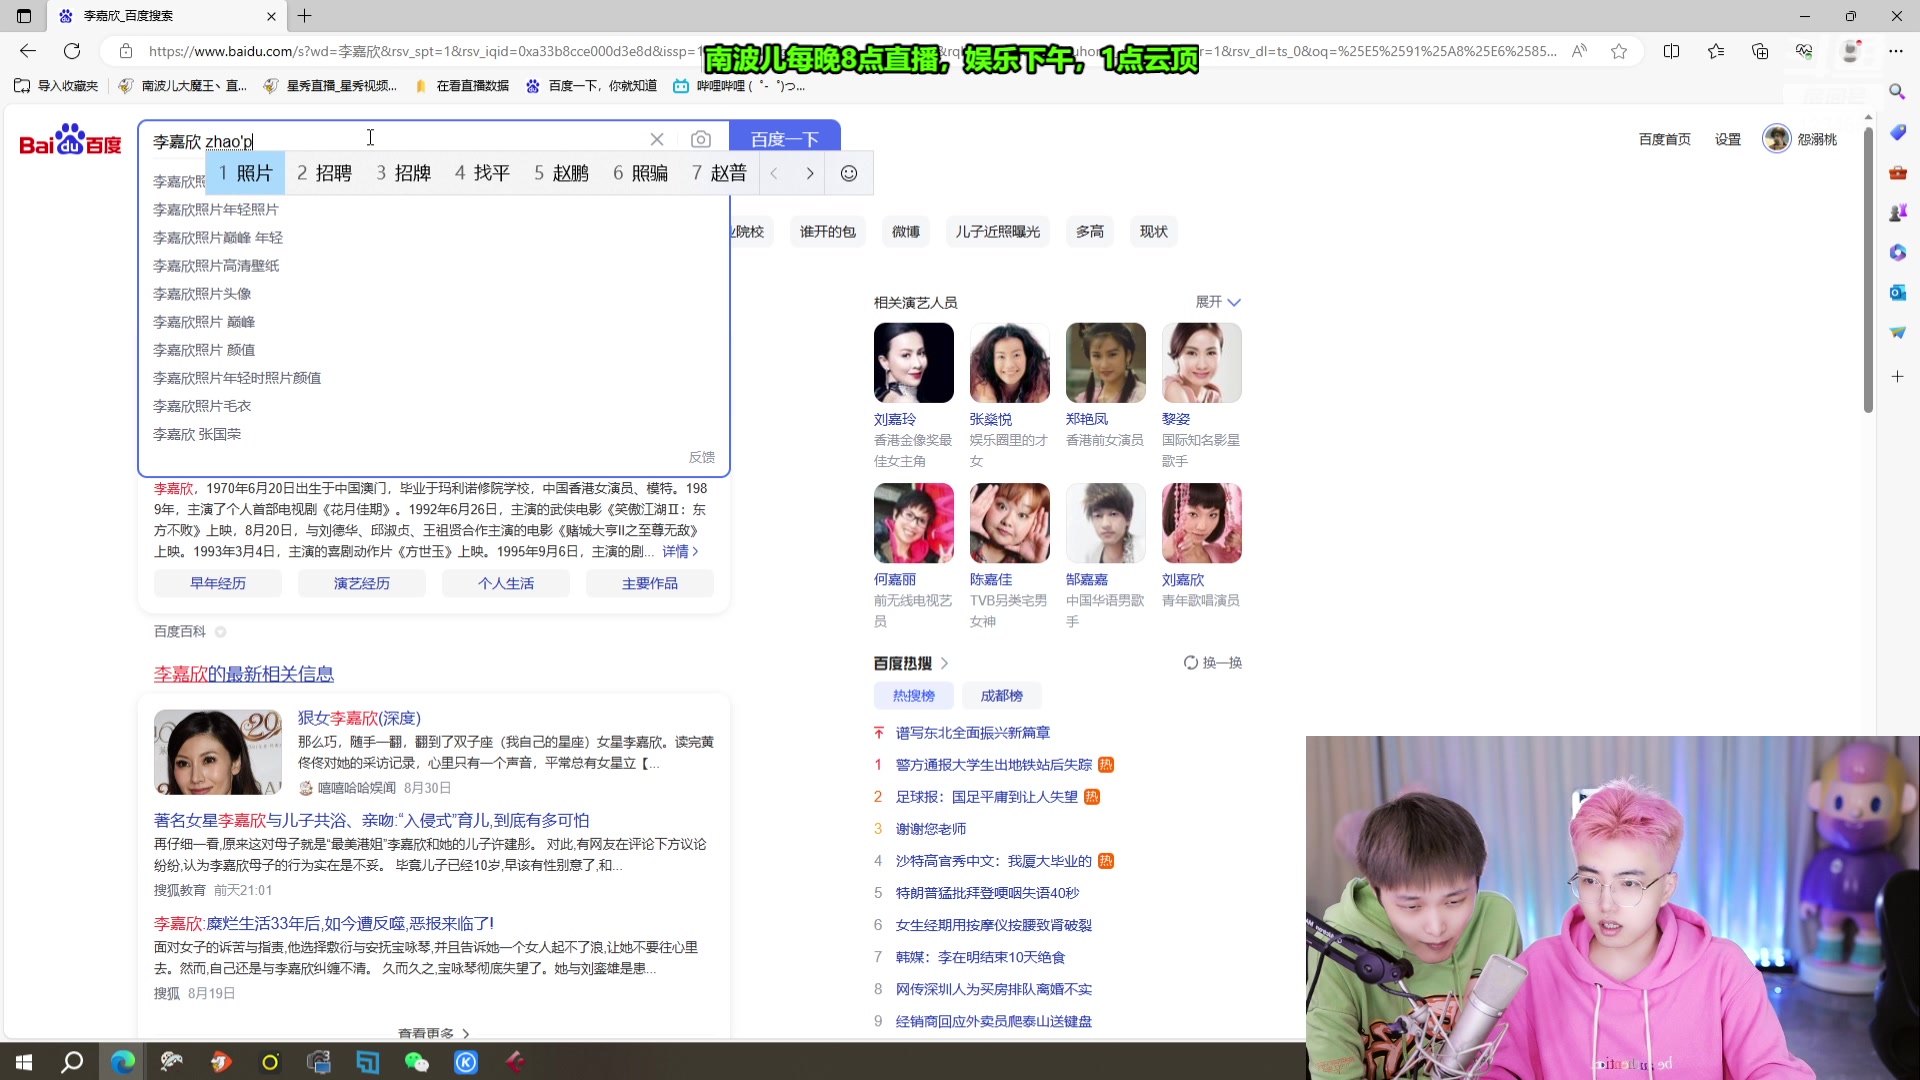Add this page to favorites star
Screen dimensions: 1920x1080
pos(1619,51)
